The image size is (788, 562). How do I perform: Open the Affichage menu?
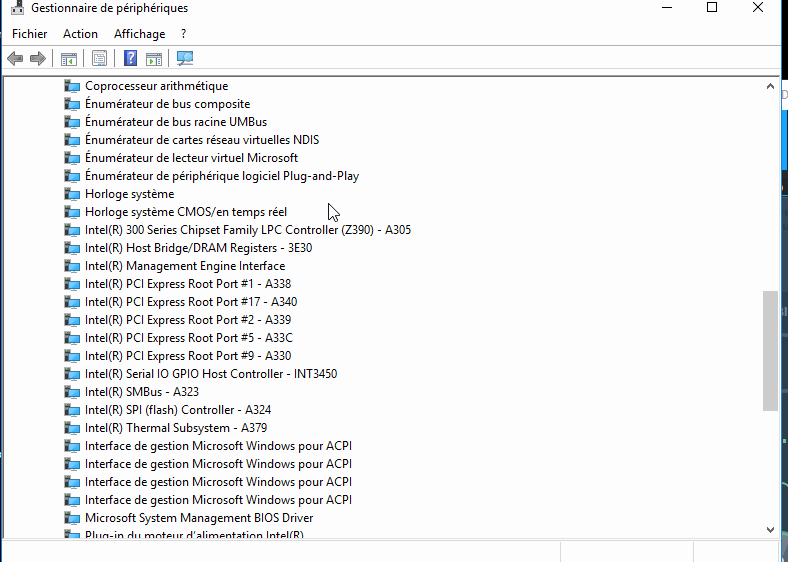[x=140, y=34]
